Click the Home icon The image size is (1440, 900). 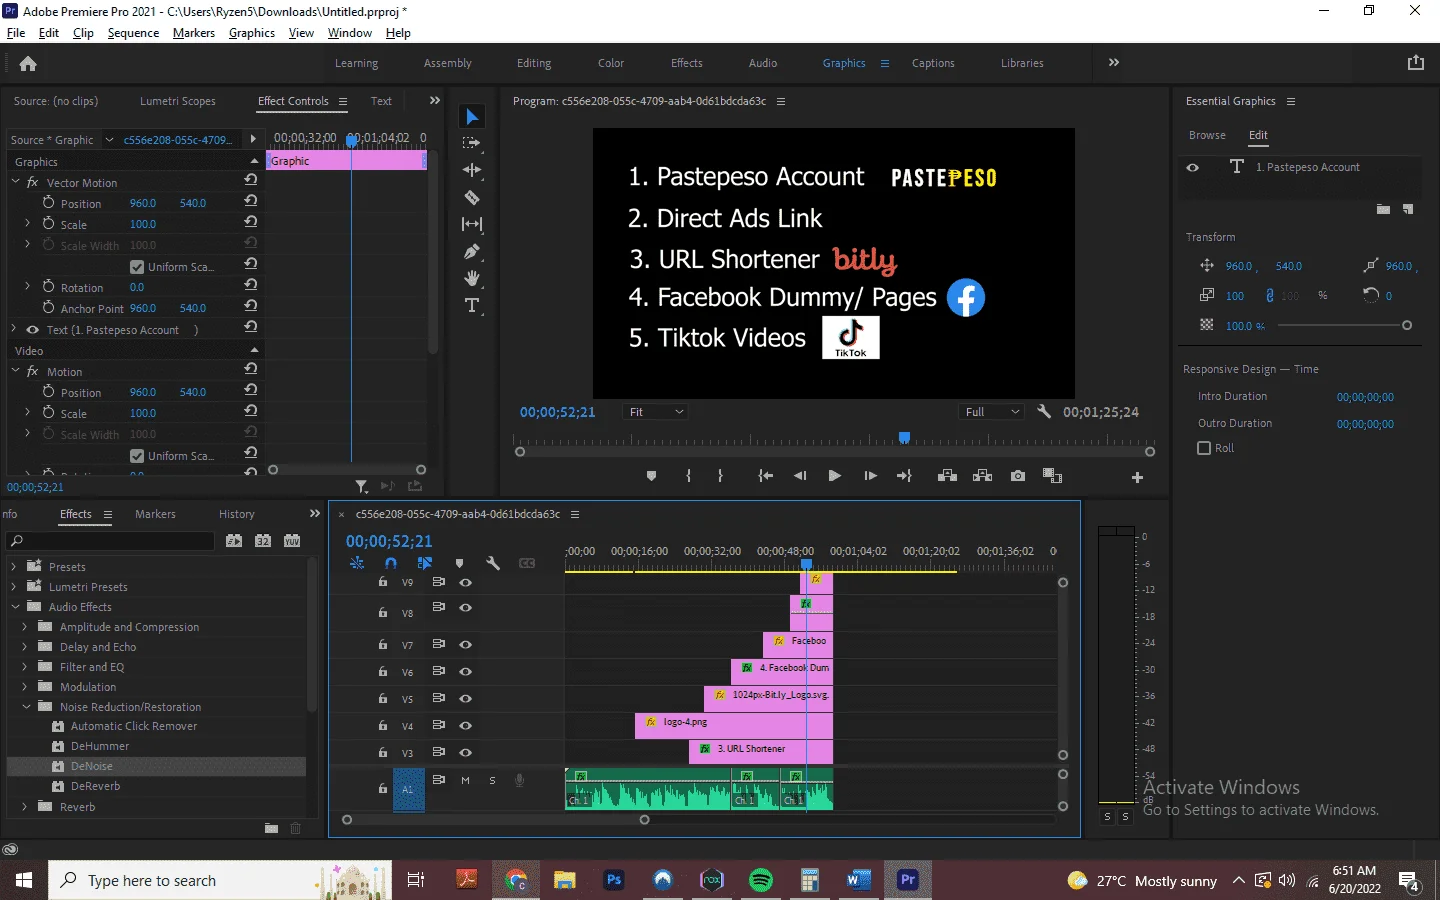(x=28, y=64)
